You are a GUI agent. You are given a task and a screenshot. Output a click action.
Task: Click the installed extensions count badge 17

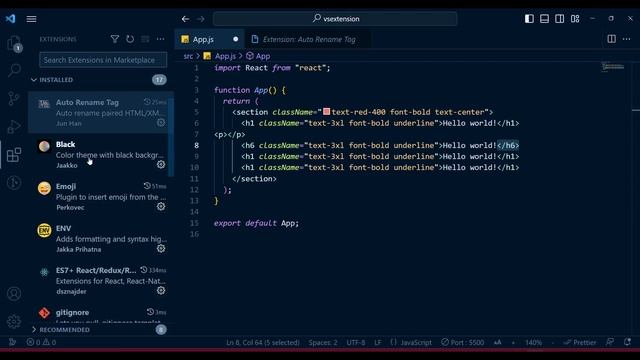[159, 80]
